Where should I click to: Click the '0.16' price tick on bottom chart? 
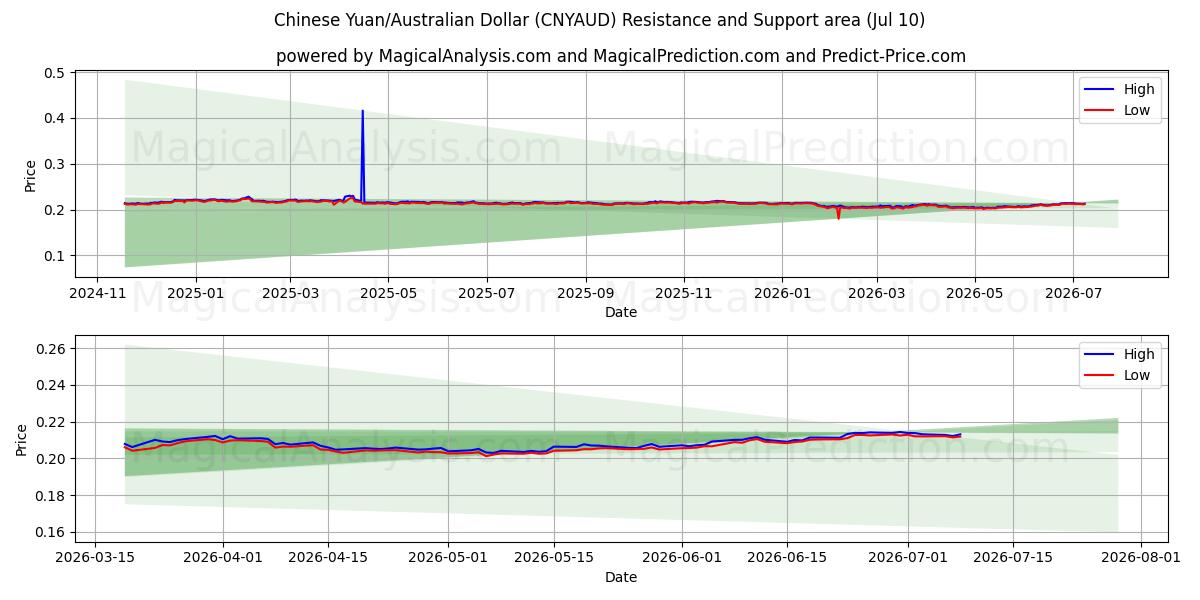pyautogui.click(x=51, y=532)
